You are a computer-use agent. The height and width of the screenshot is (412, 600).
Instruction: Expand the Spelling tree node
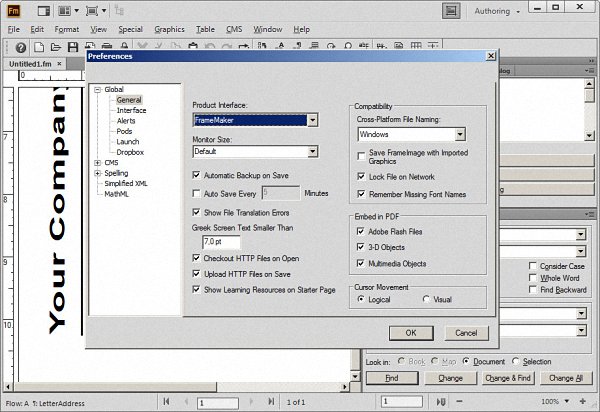96,172
